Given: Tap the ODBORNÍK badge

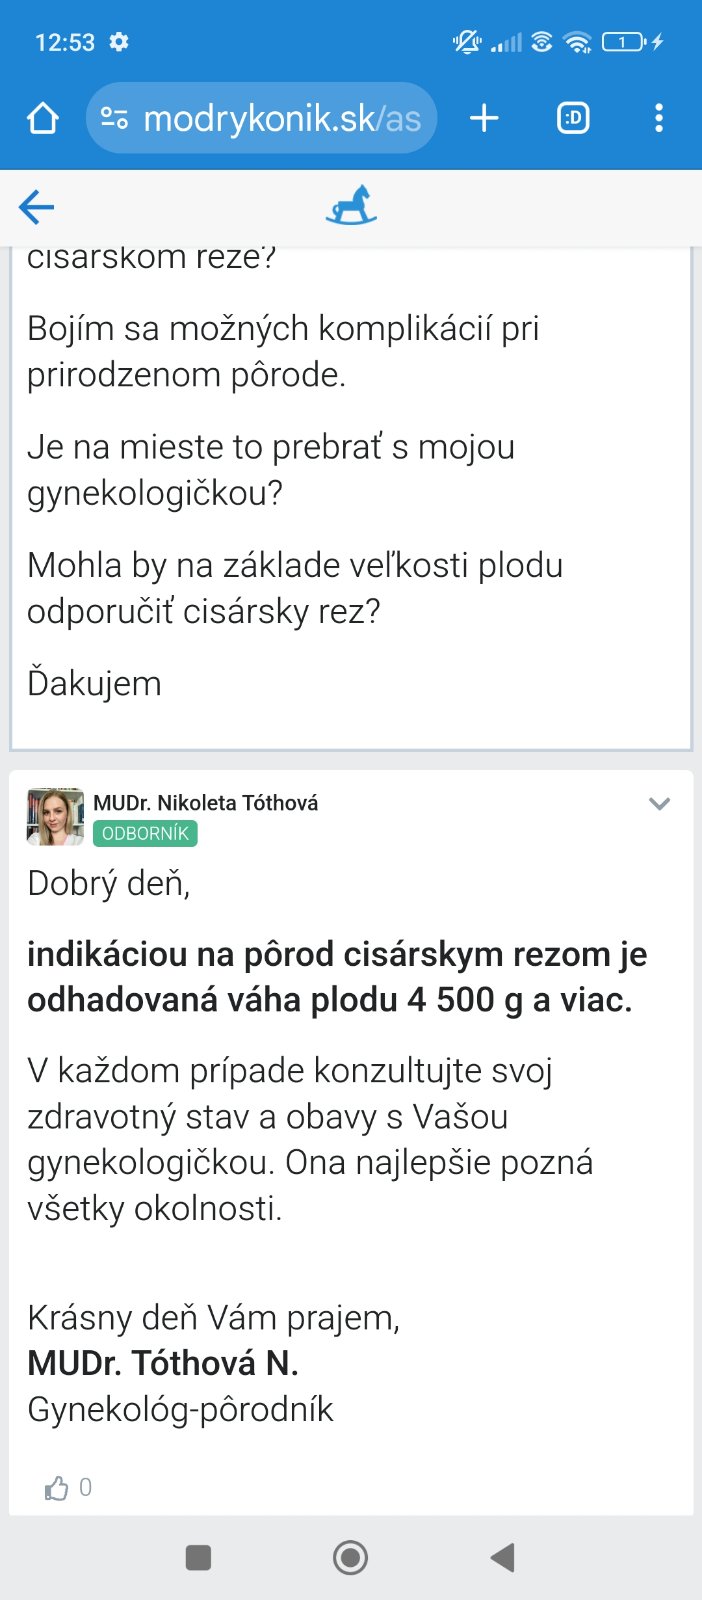Looking at the screenshot, I should (x=145, y=834).
